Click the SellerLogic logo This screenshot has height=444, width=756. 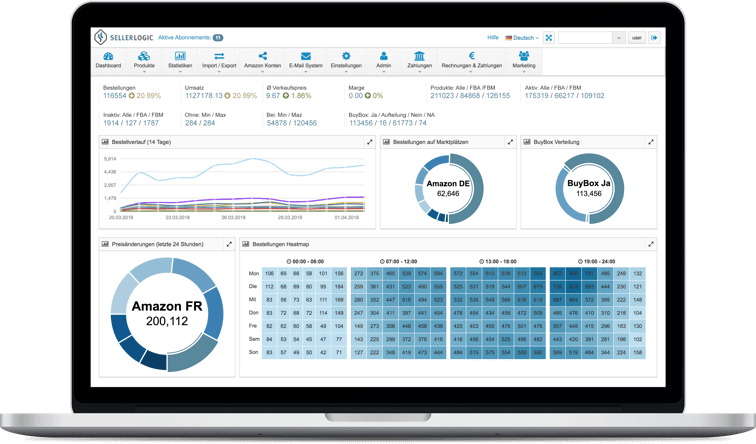click(123, 37)
